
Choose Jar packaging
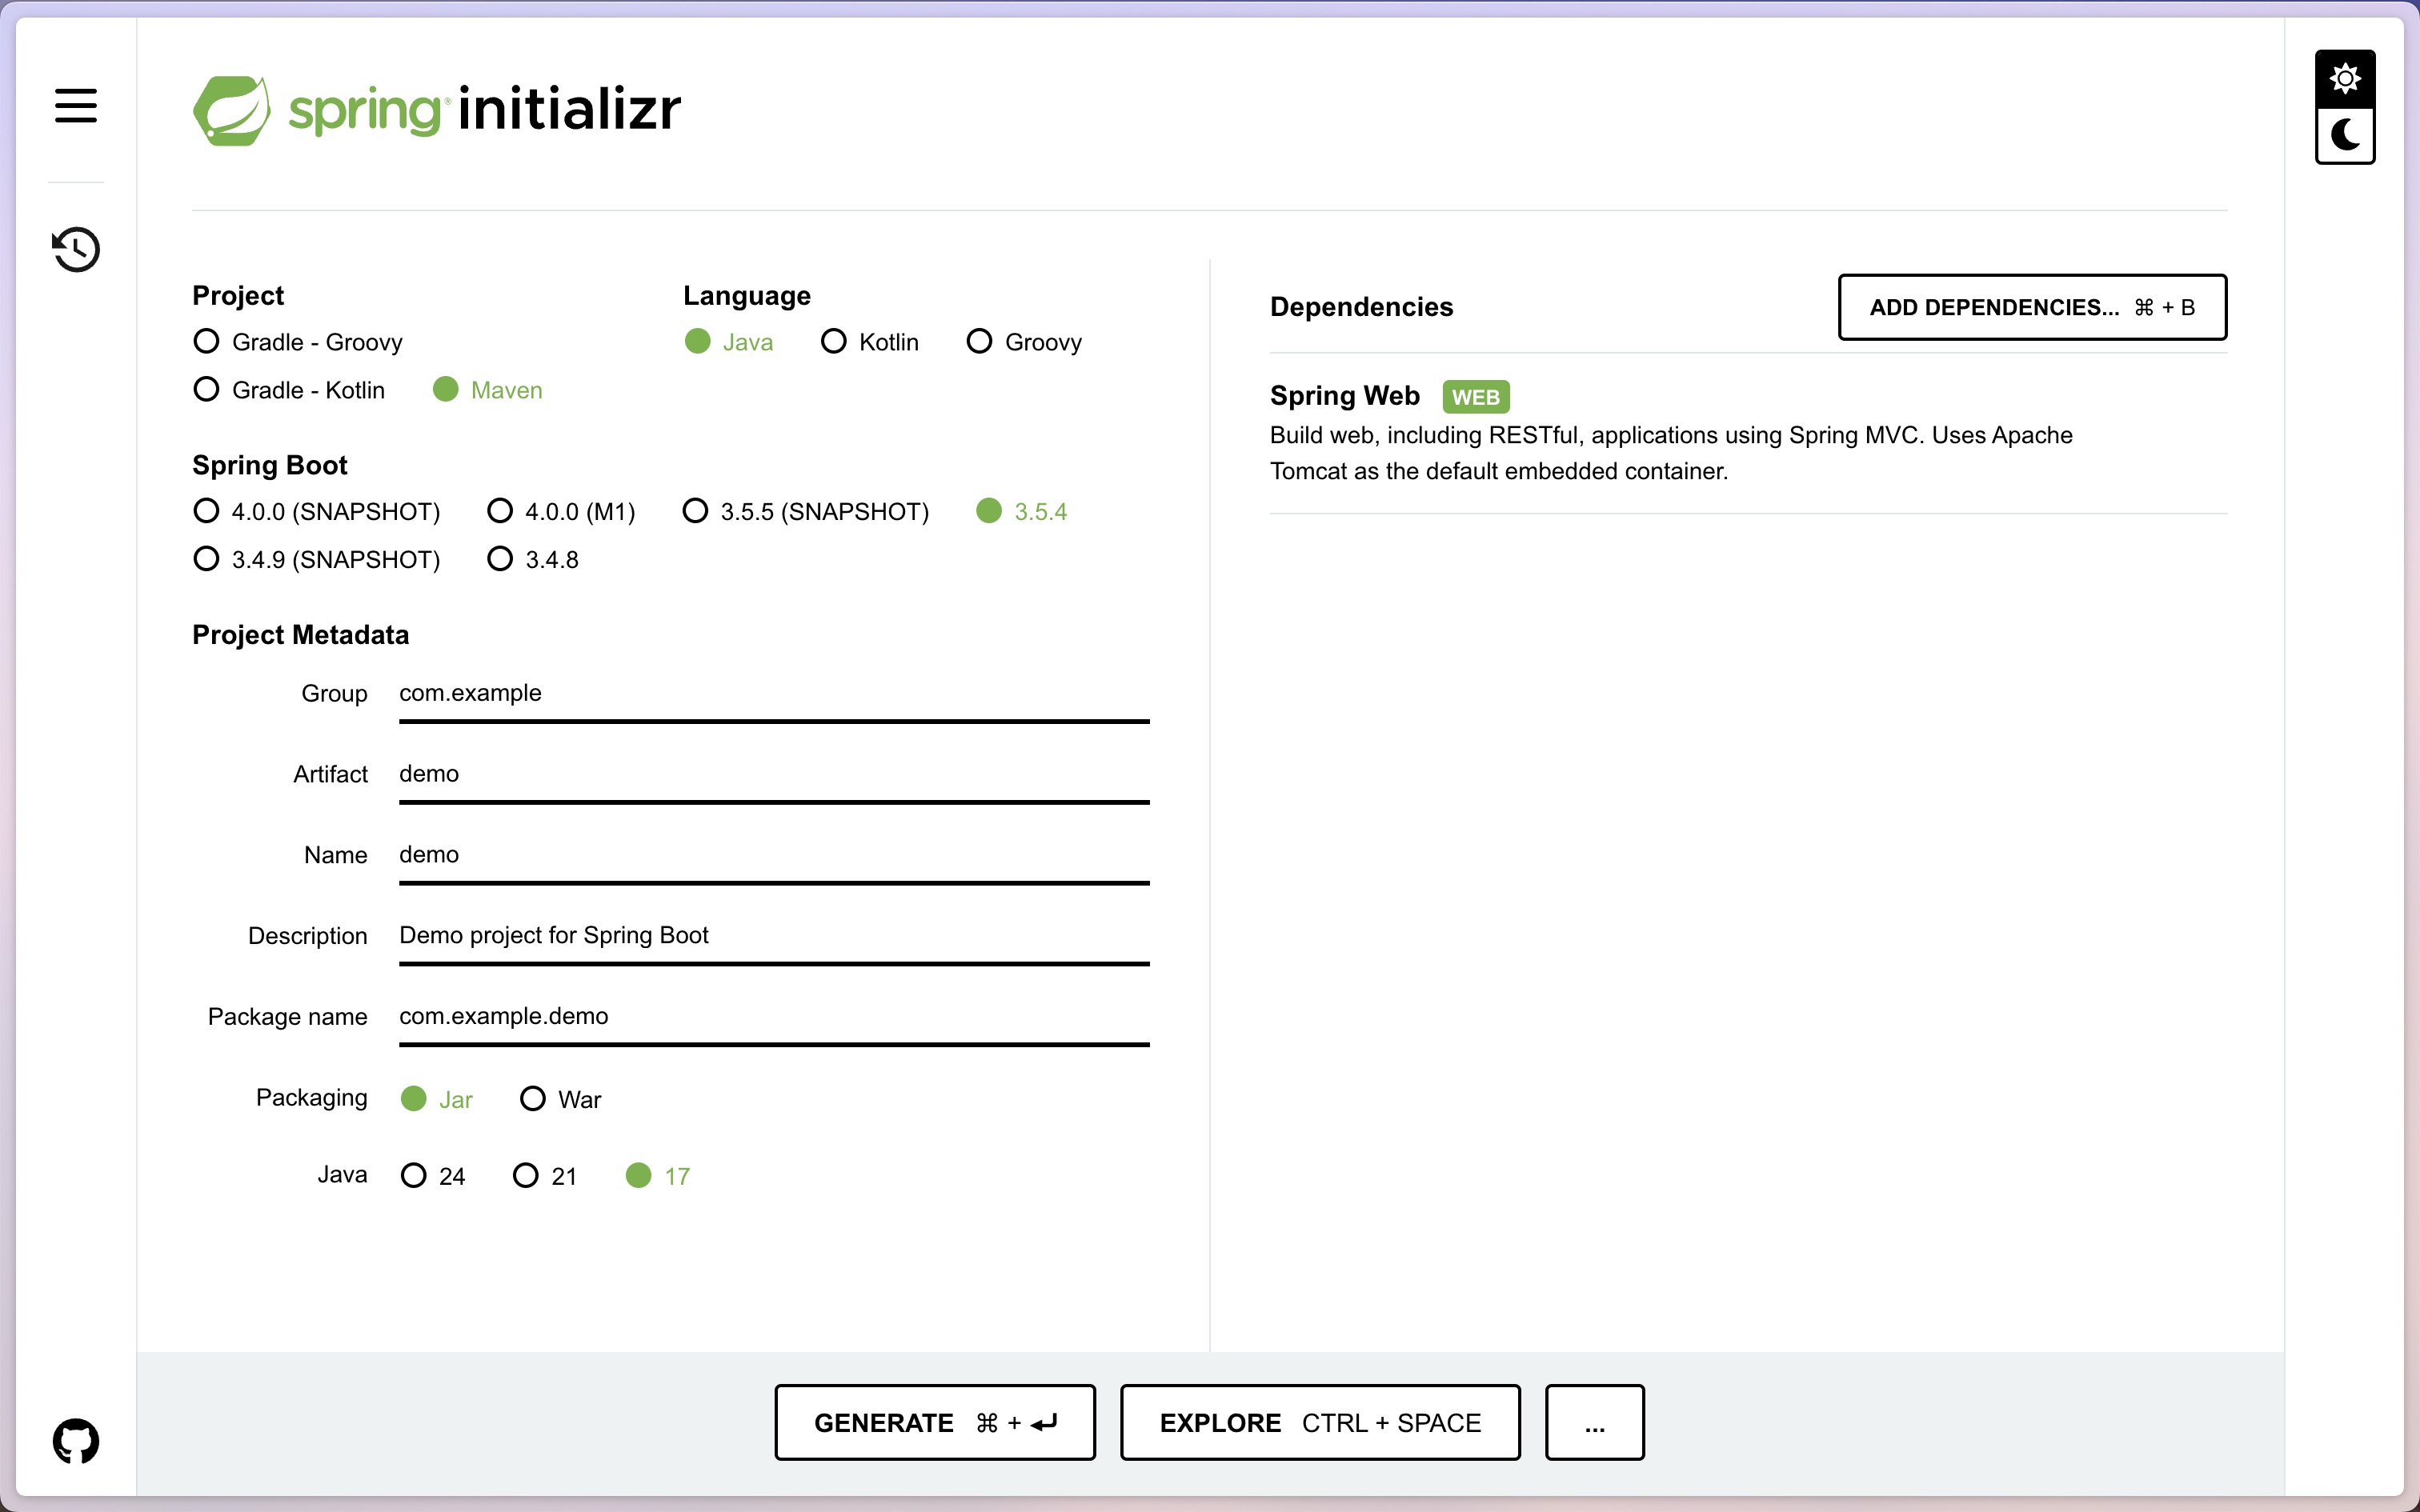(437, 1099)
